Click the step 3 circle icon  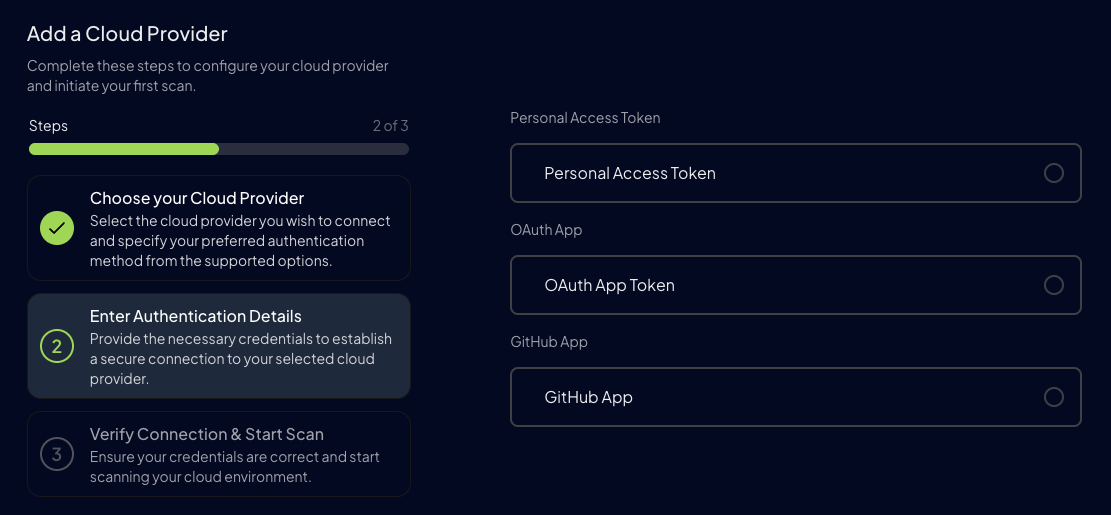coord(57,454)
